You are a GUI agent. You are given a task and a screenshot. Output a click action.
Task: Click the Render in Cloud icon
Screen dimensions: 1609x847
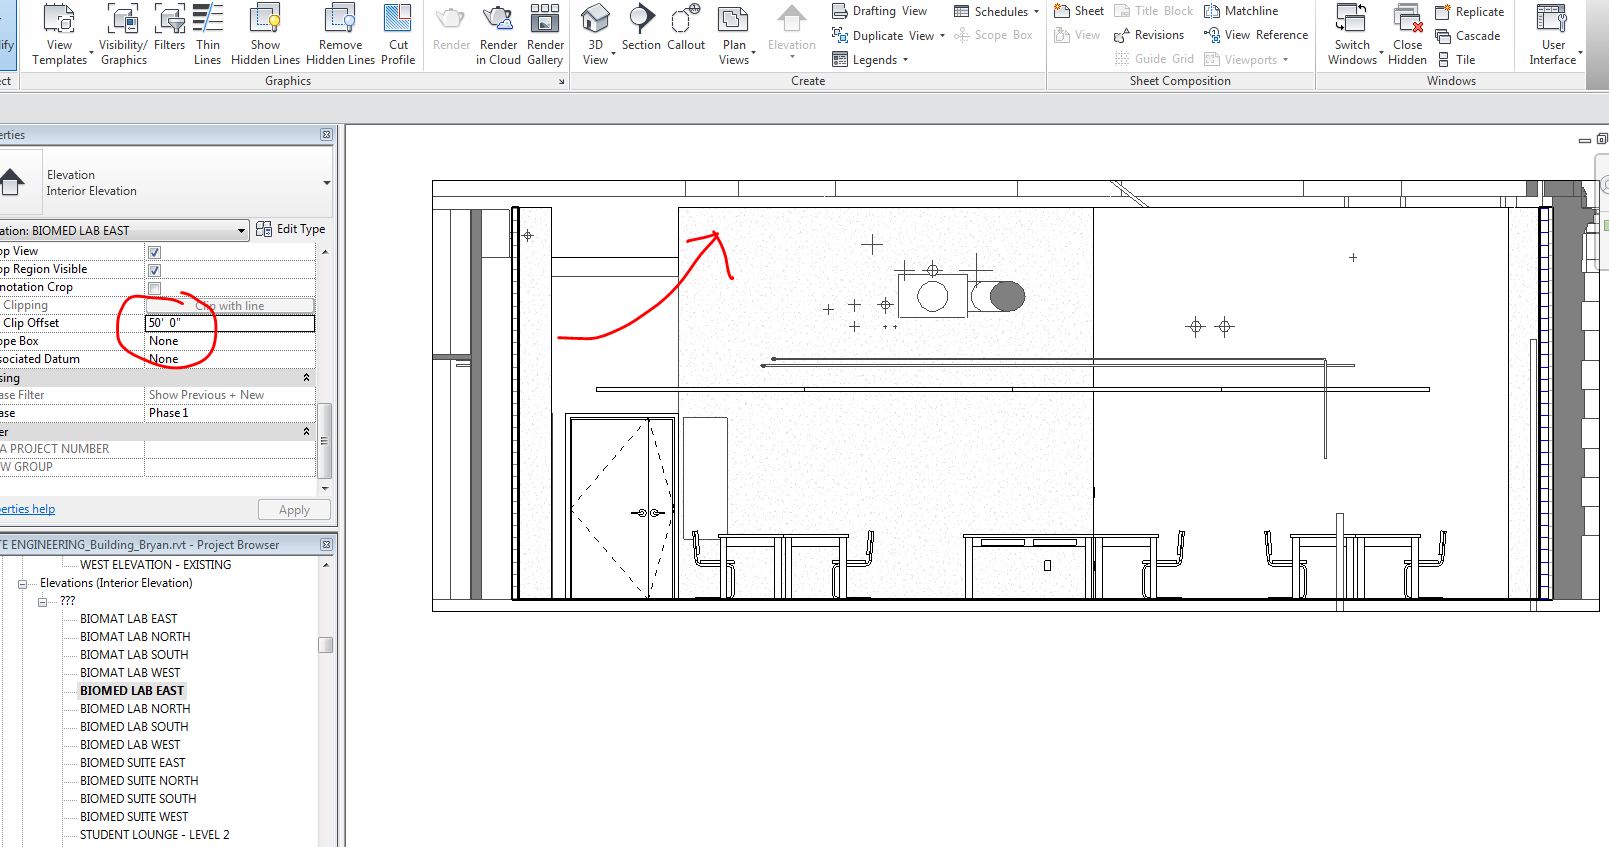[x=498, y=20]
